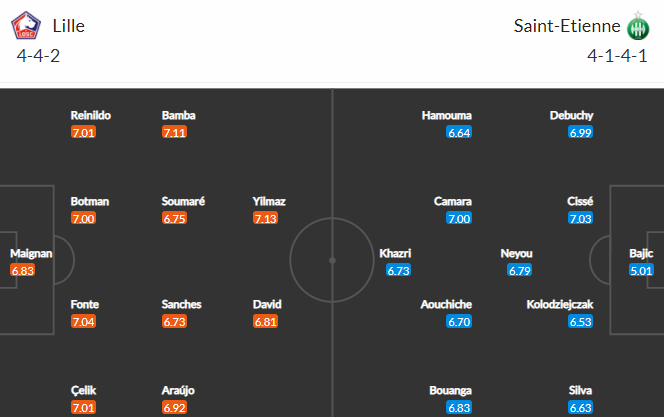Click Kolodziejczak's 6.53 rating badge

[581, 321]
